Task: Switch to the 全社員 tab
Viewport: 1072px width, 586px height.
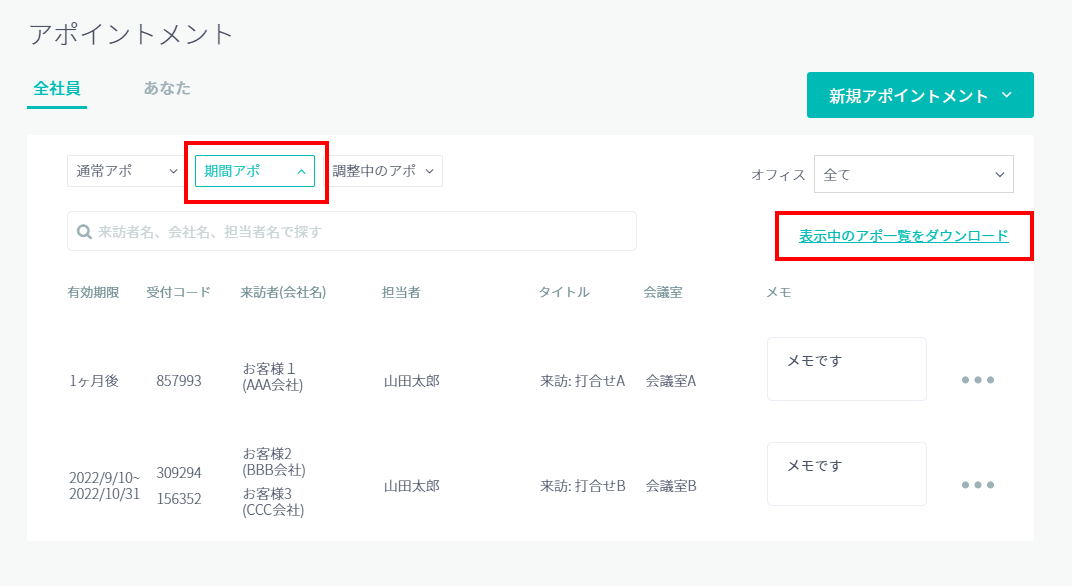Action: 57,89
